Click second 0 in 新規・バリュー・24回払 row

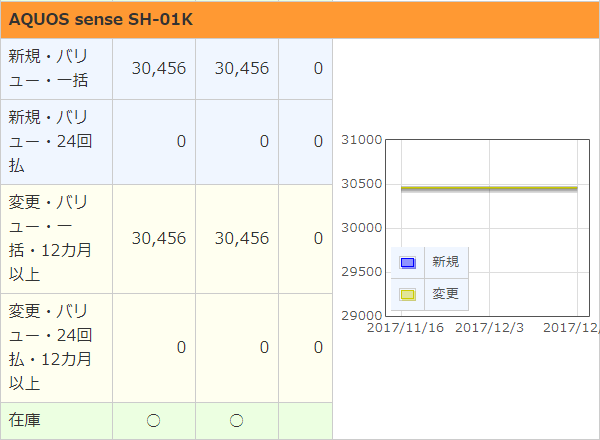click(x=264, y=142)
